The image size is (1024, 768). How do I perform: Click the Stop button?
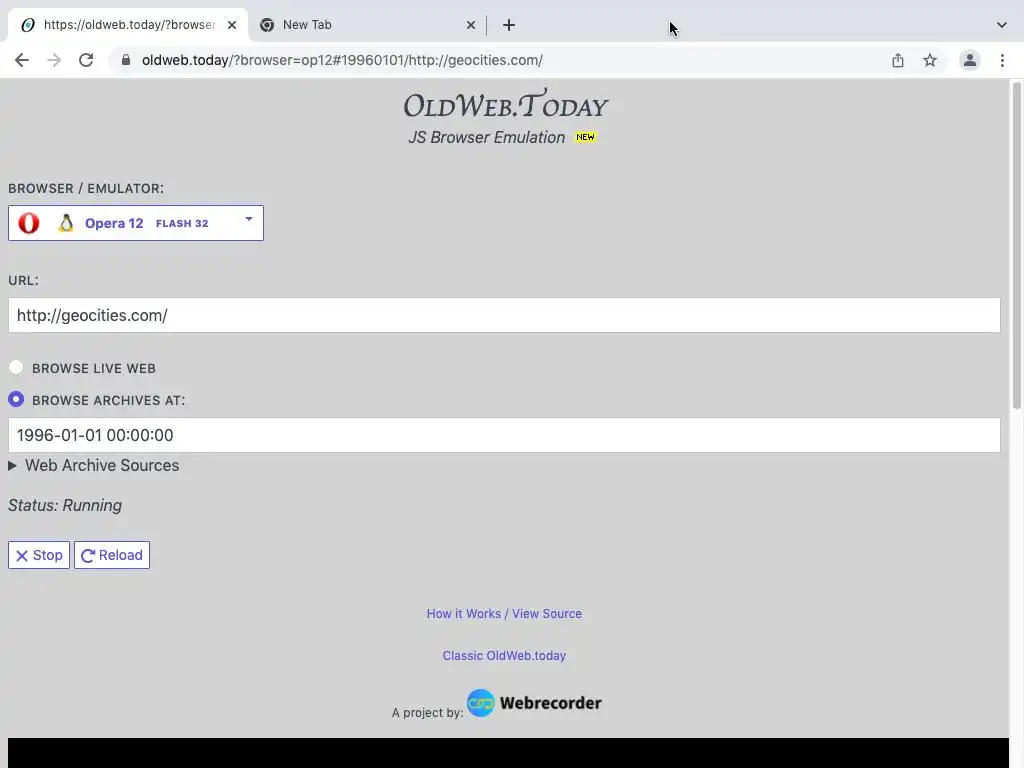(39, 555)
